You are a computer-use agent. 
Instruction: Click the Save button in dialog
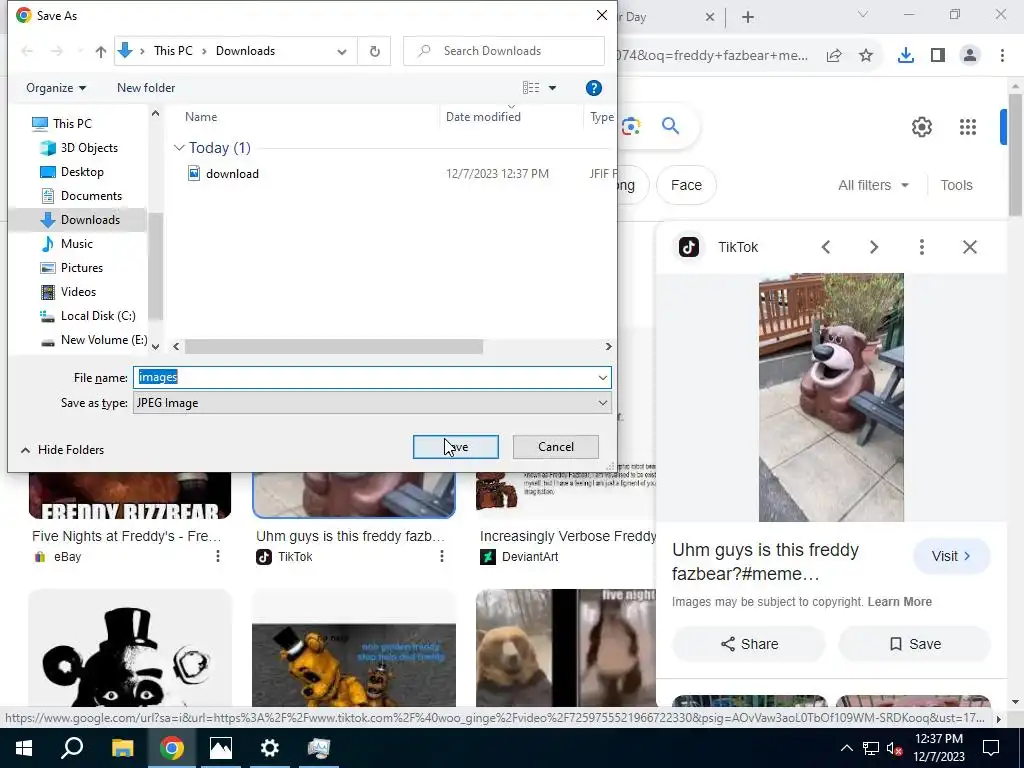click(455, 447)
